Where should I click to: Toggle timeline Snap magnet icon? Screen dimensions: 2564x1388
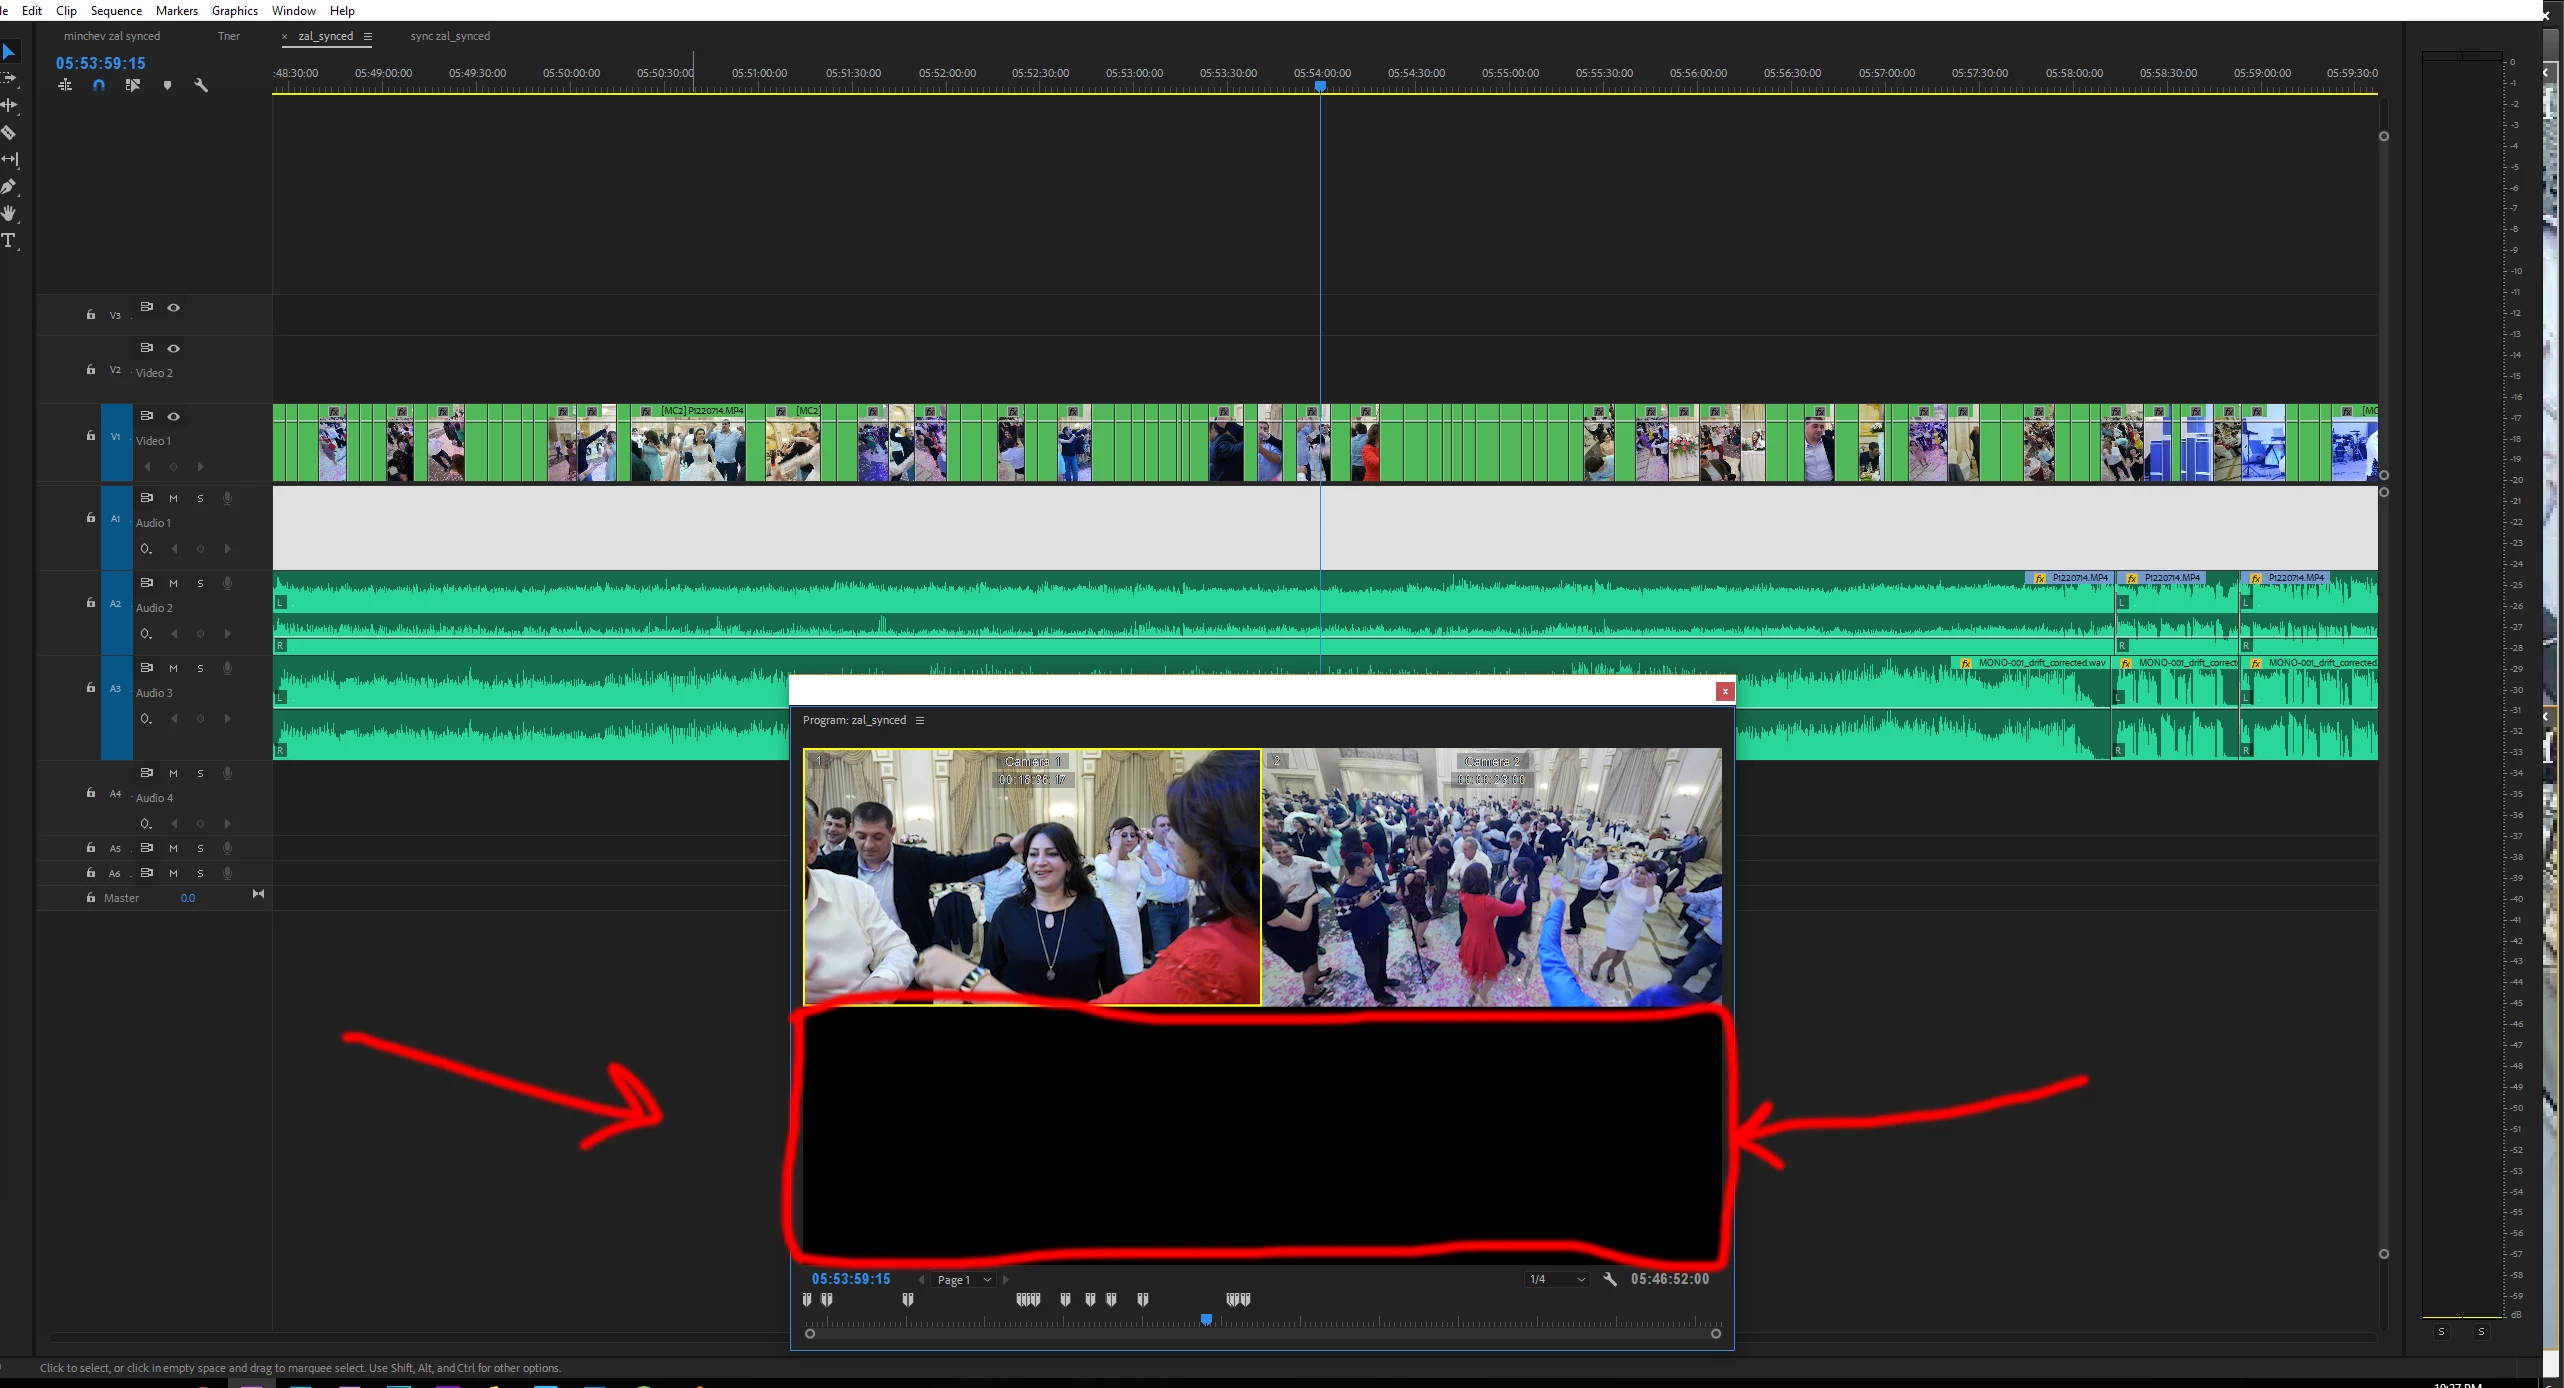click(x=99, y=86)
